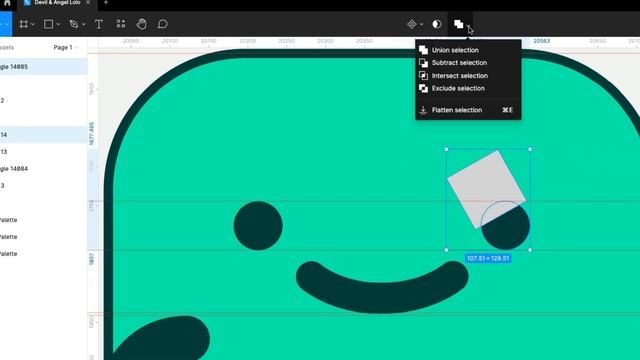Open a new tab with plus icon
Viewport: 640px width, 360px height.
[106, 3]
